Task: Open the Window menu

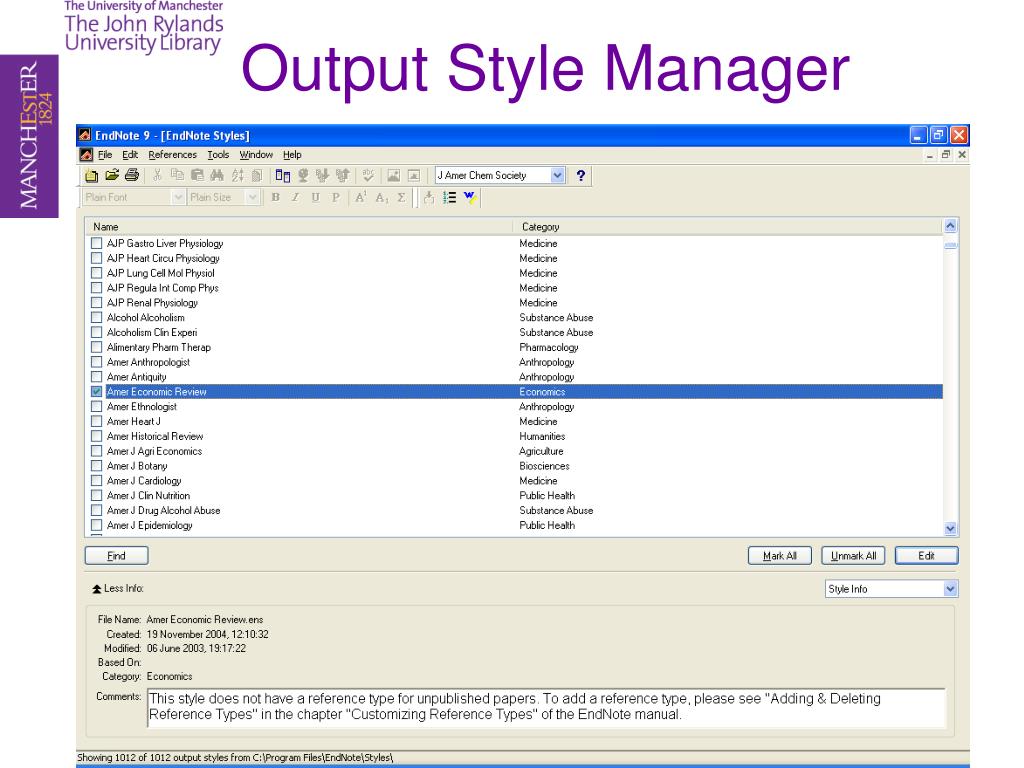Action: coord(256,155)
